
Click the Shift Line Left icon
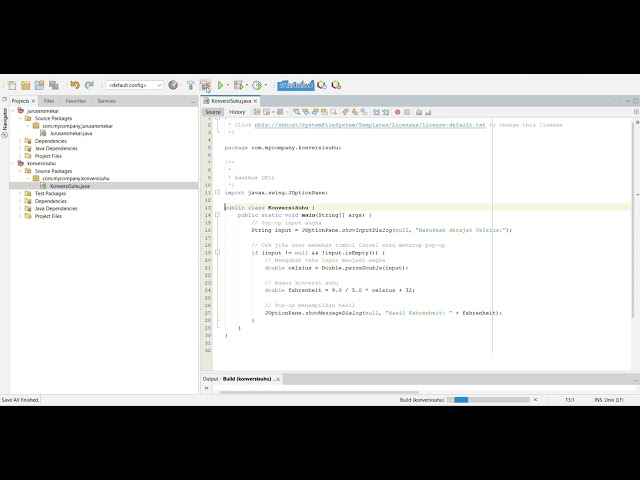376,112
